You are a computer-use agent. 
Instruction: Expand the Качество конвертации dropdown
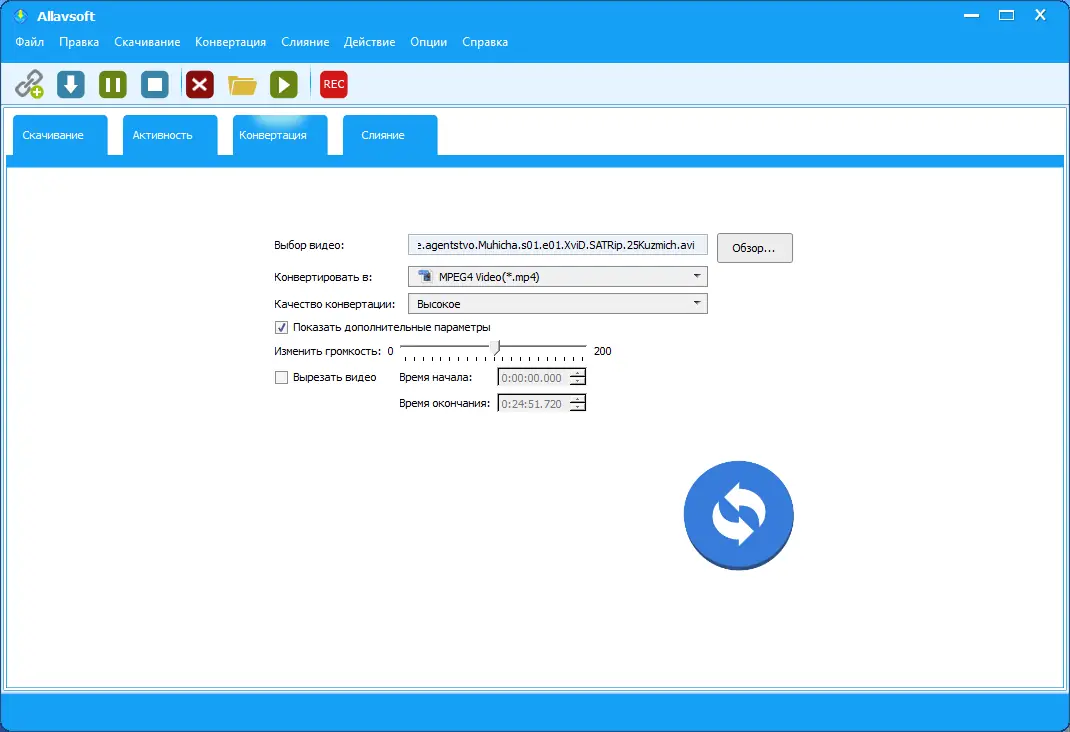[x=558, y=304]
